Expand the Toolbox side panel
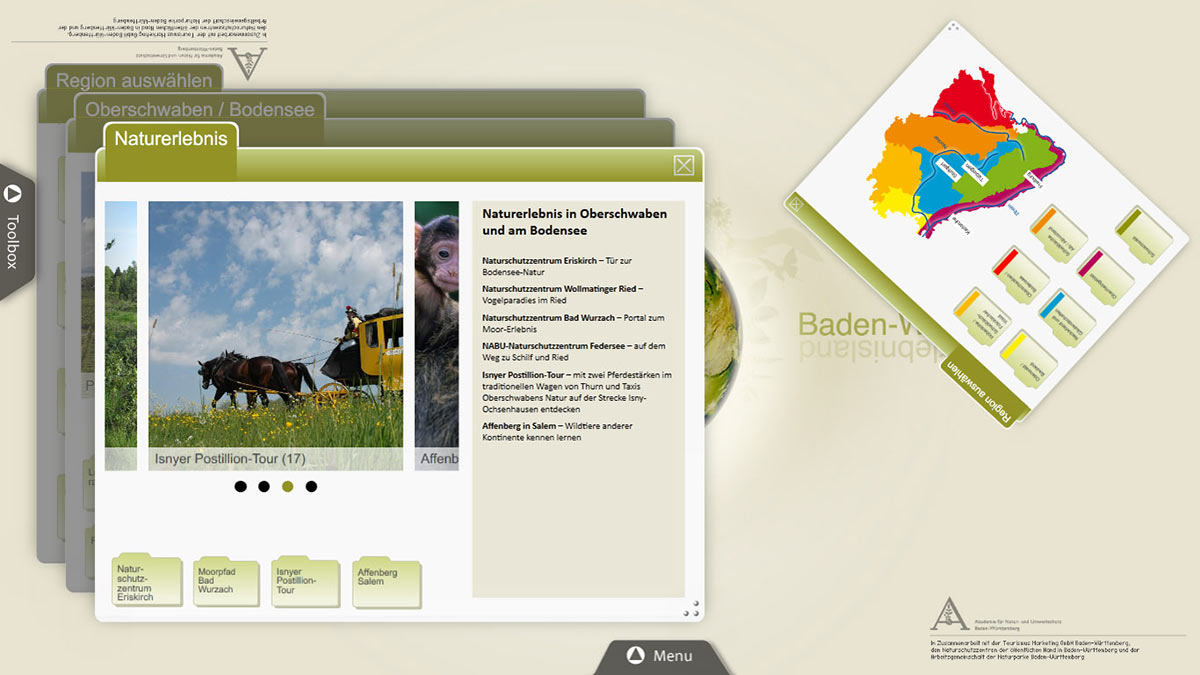The image size is (1200, 675). [14, 230]
